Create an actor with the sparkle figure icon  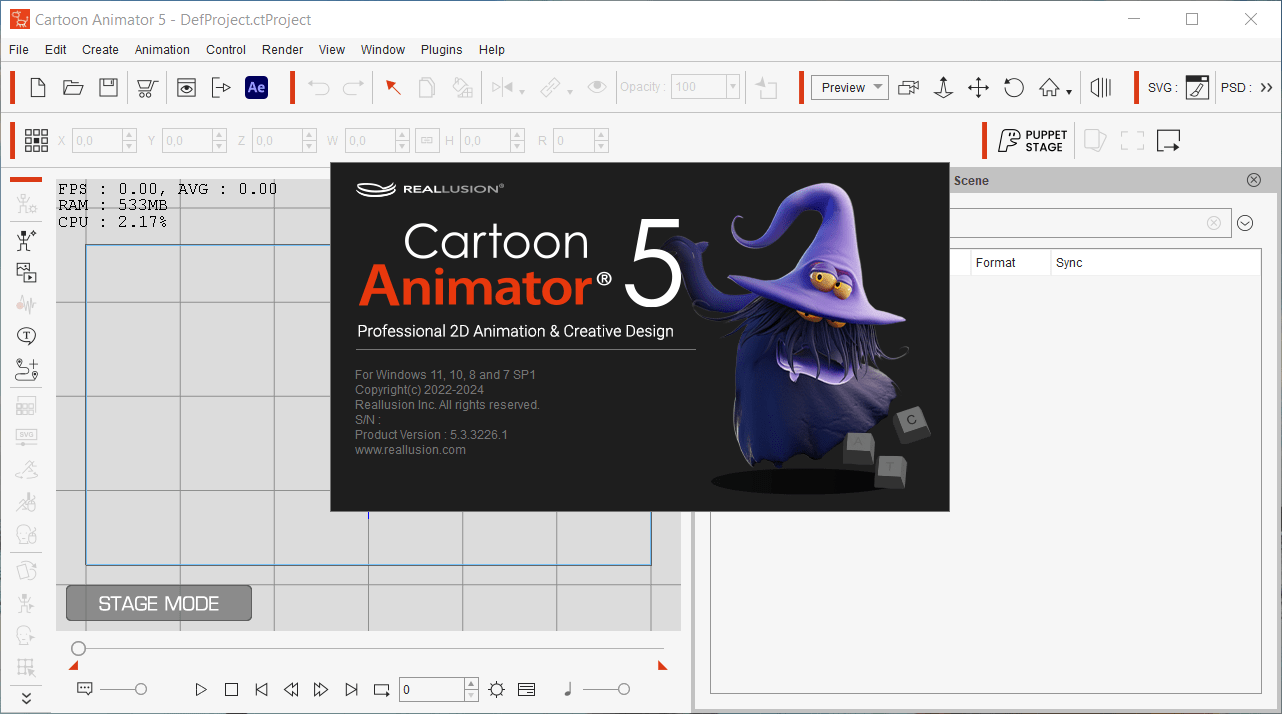click(26, 240)
